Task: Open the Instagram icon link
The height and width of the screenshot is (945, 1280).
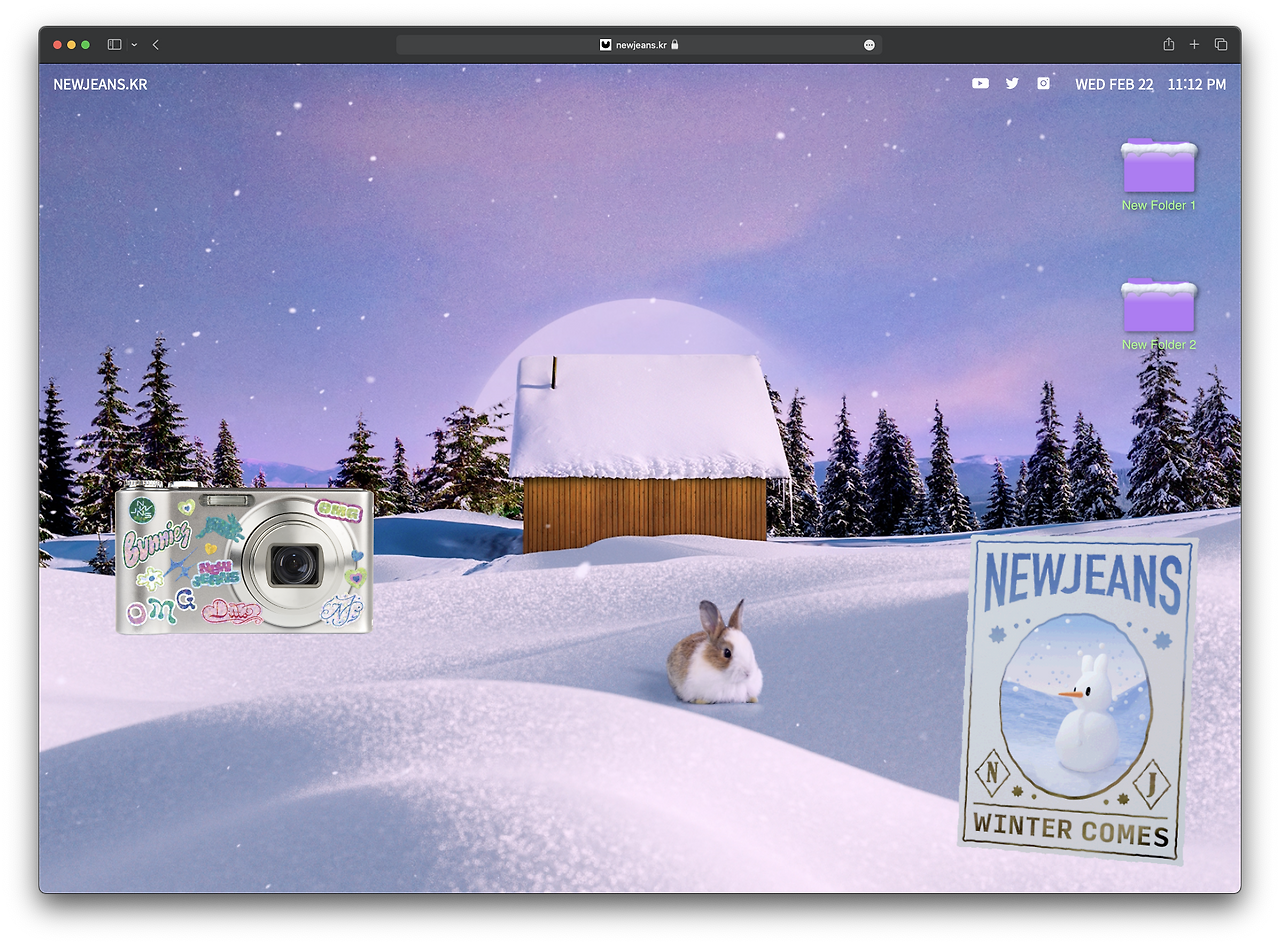Action: (1043, 84)
